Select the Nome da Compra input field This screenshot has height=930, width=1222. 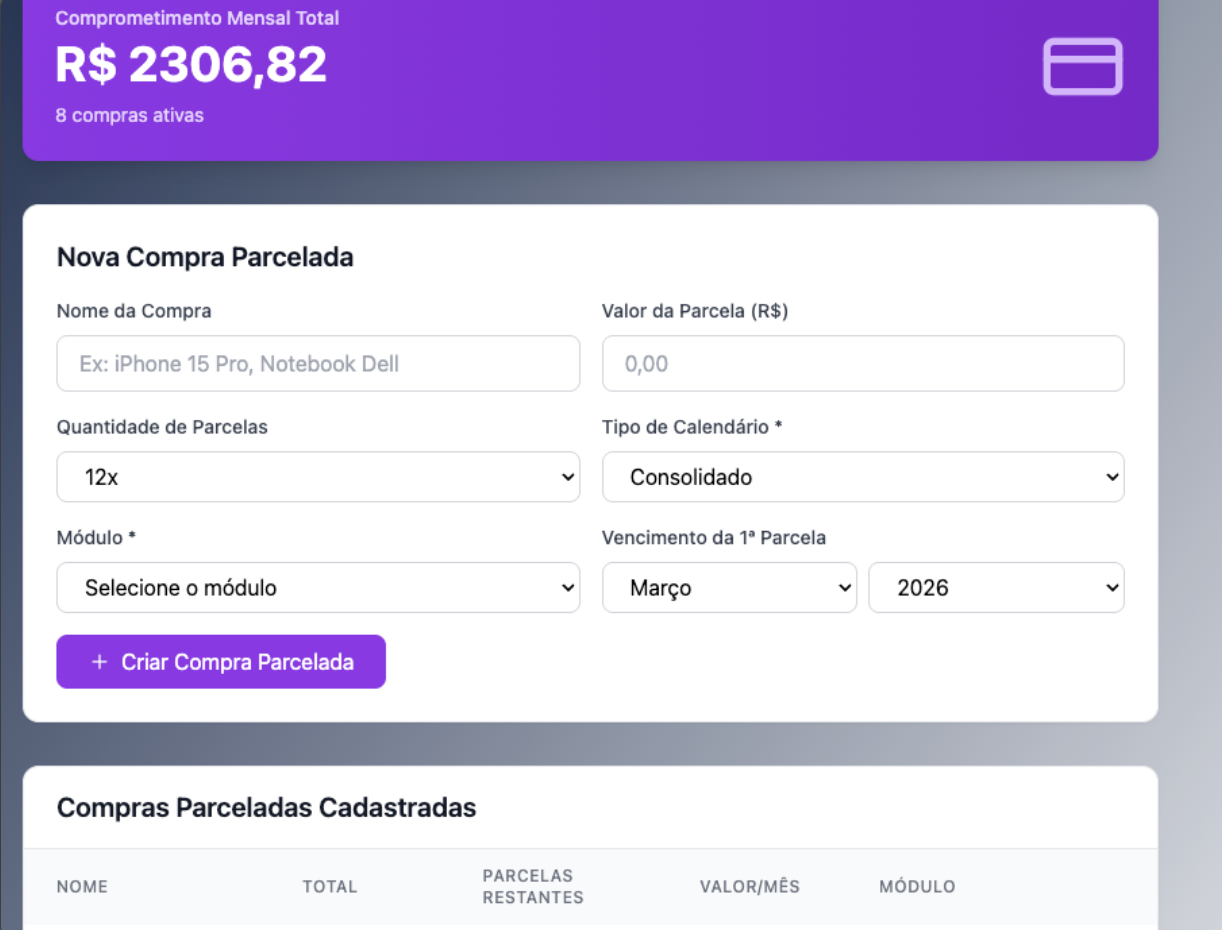[318, 363]
